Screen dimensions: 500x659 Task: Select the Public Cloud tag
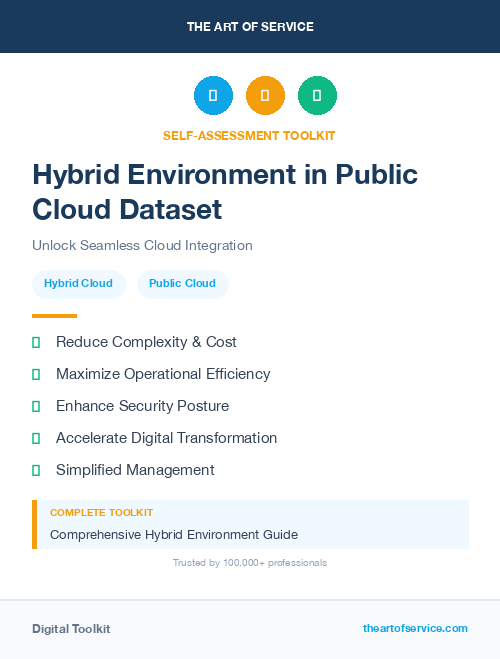click(183, 284)
